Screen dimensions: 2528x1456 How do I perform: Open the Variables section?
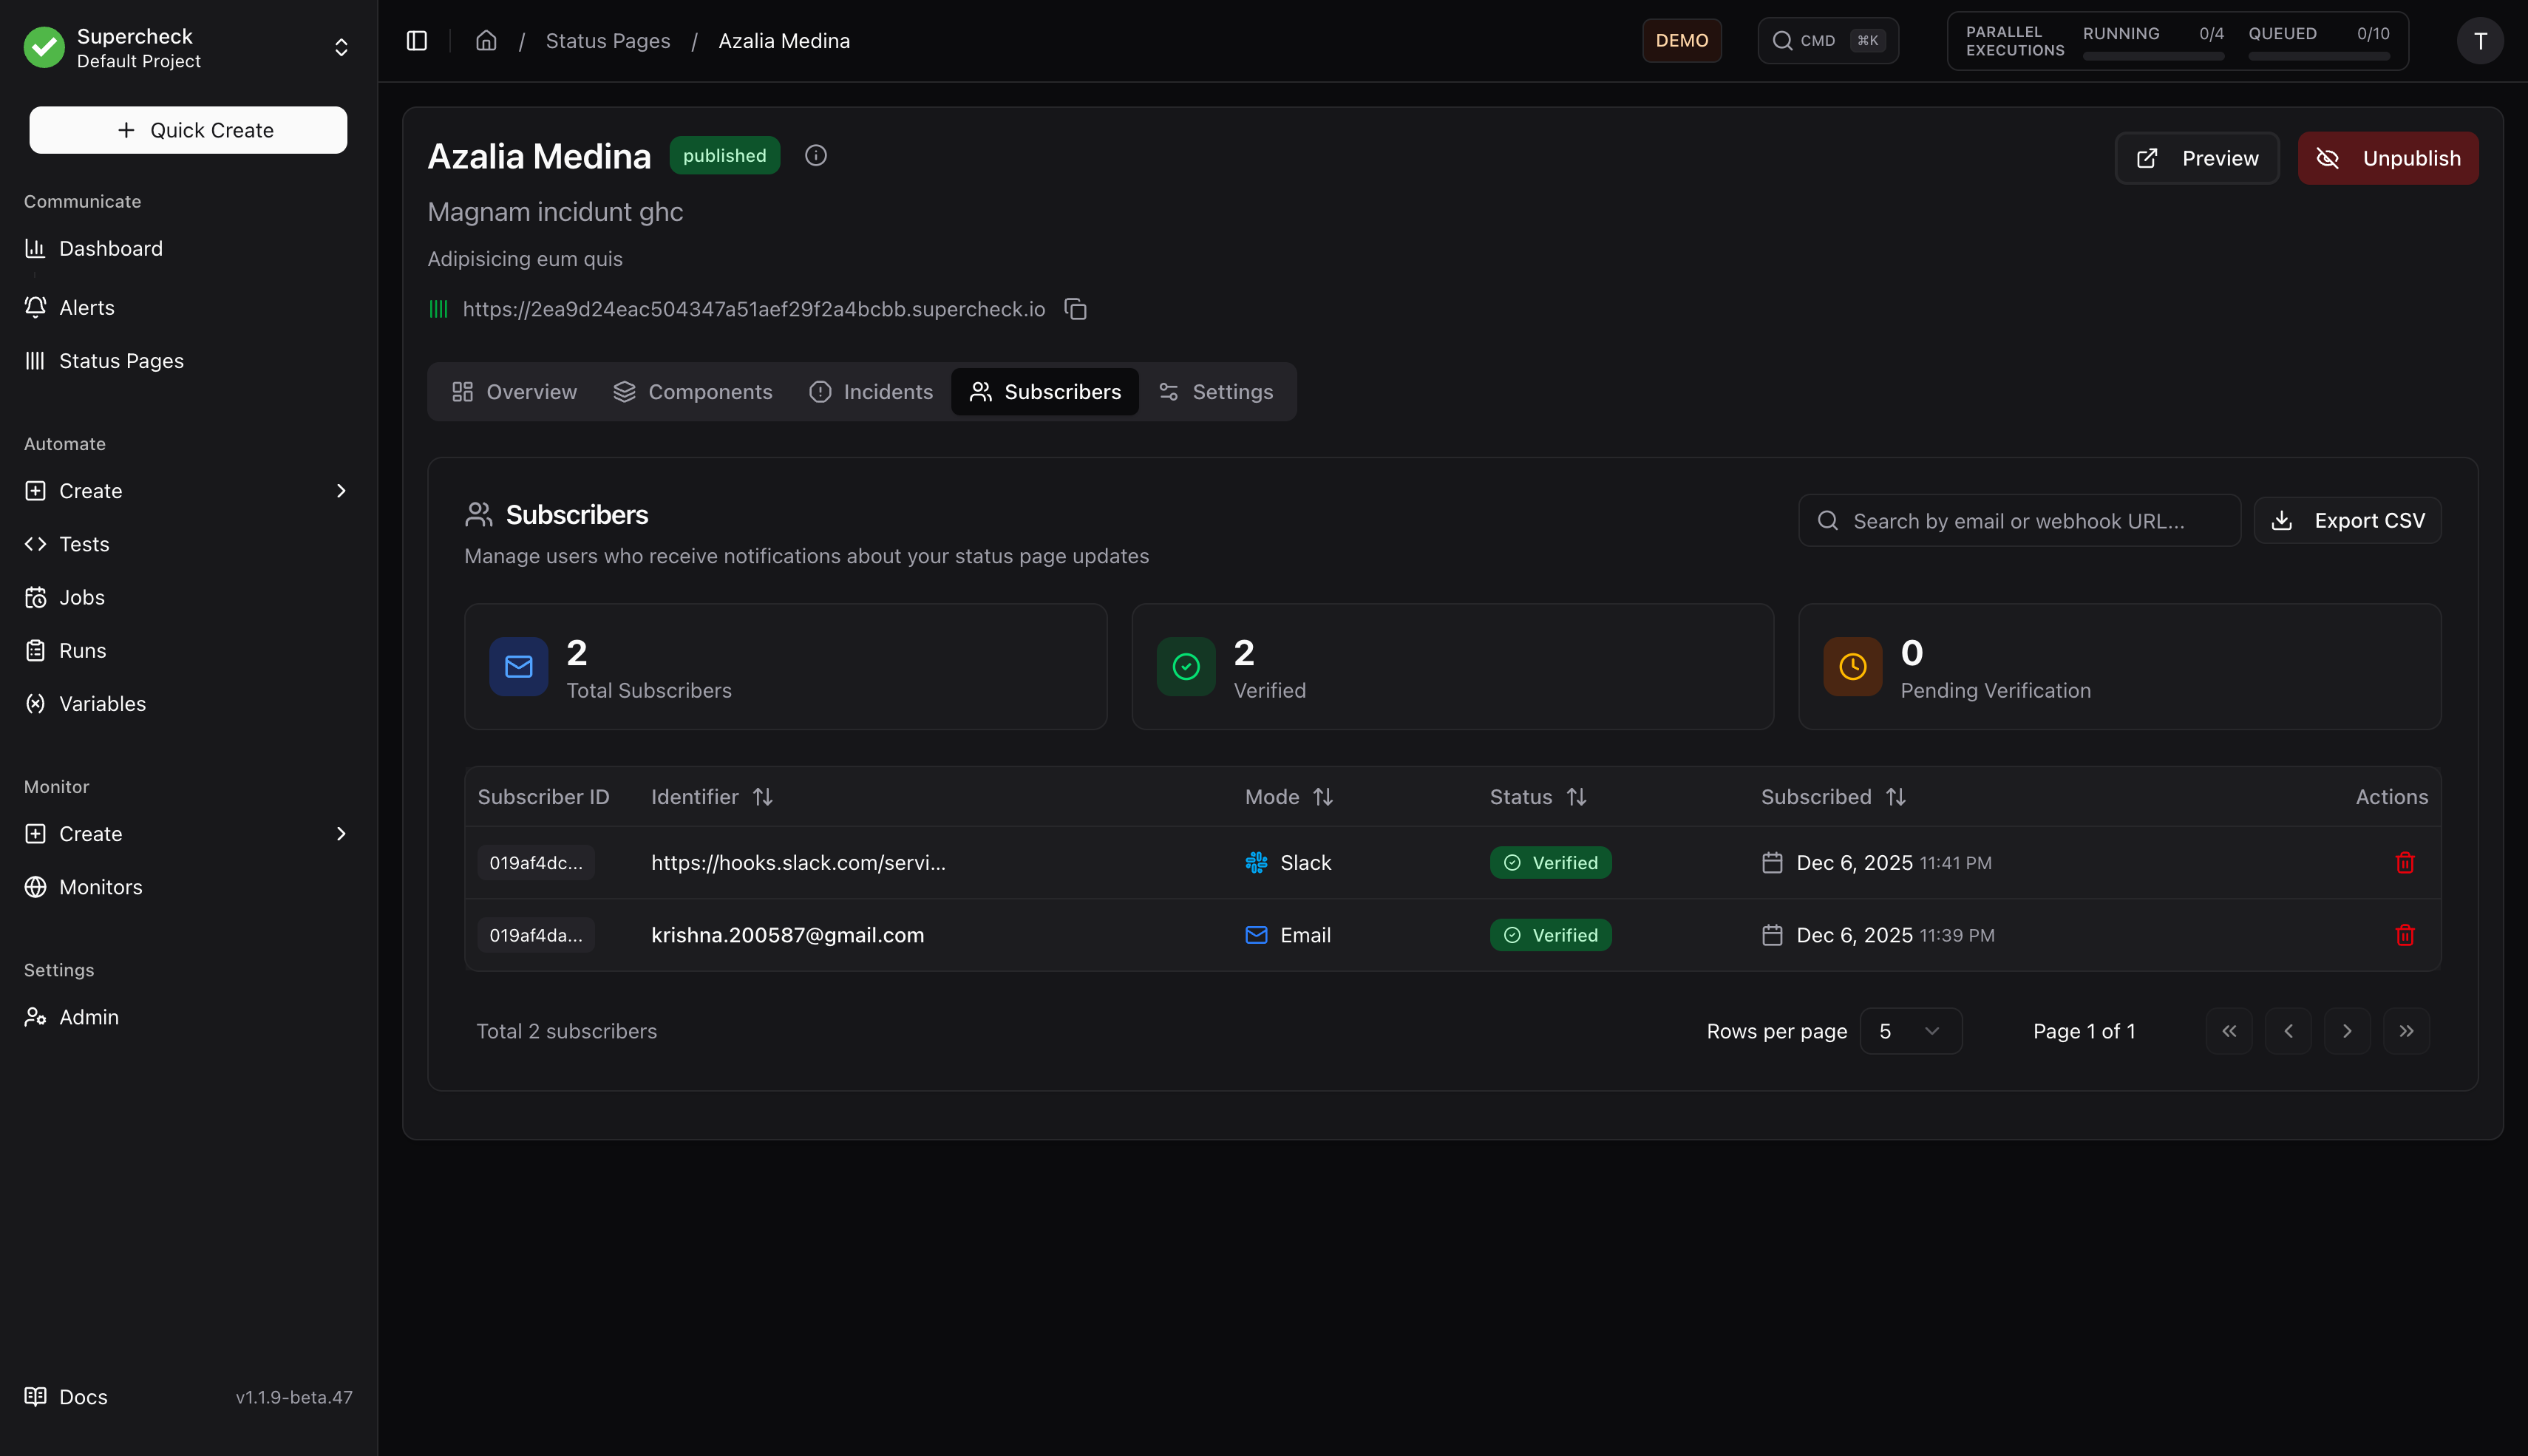pos(101,703)
